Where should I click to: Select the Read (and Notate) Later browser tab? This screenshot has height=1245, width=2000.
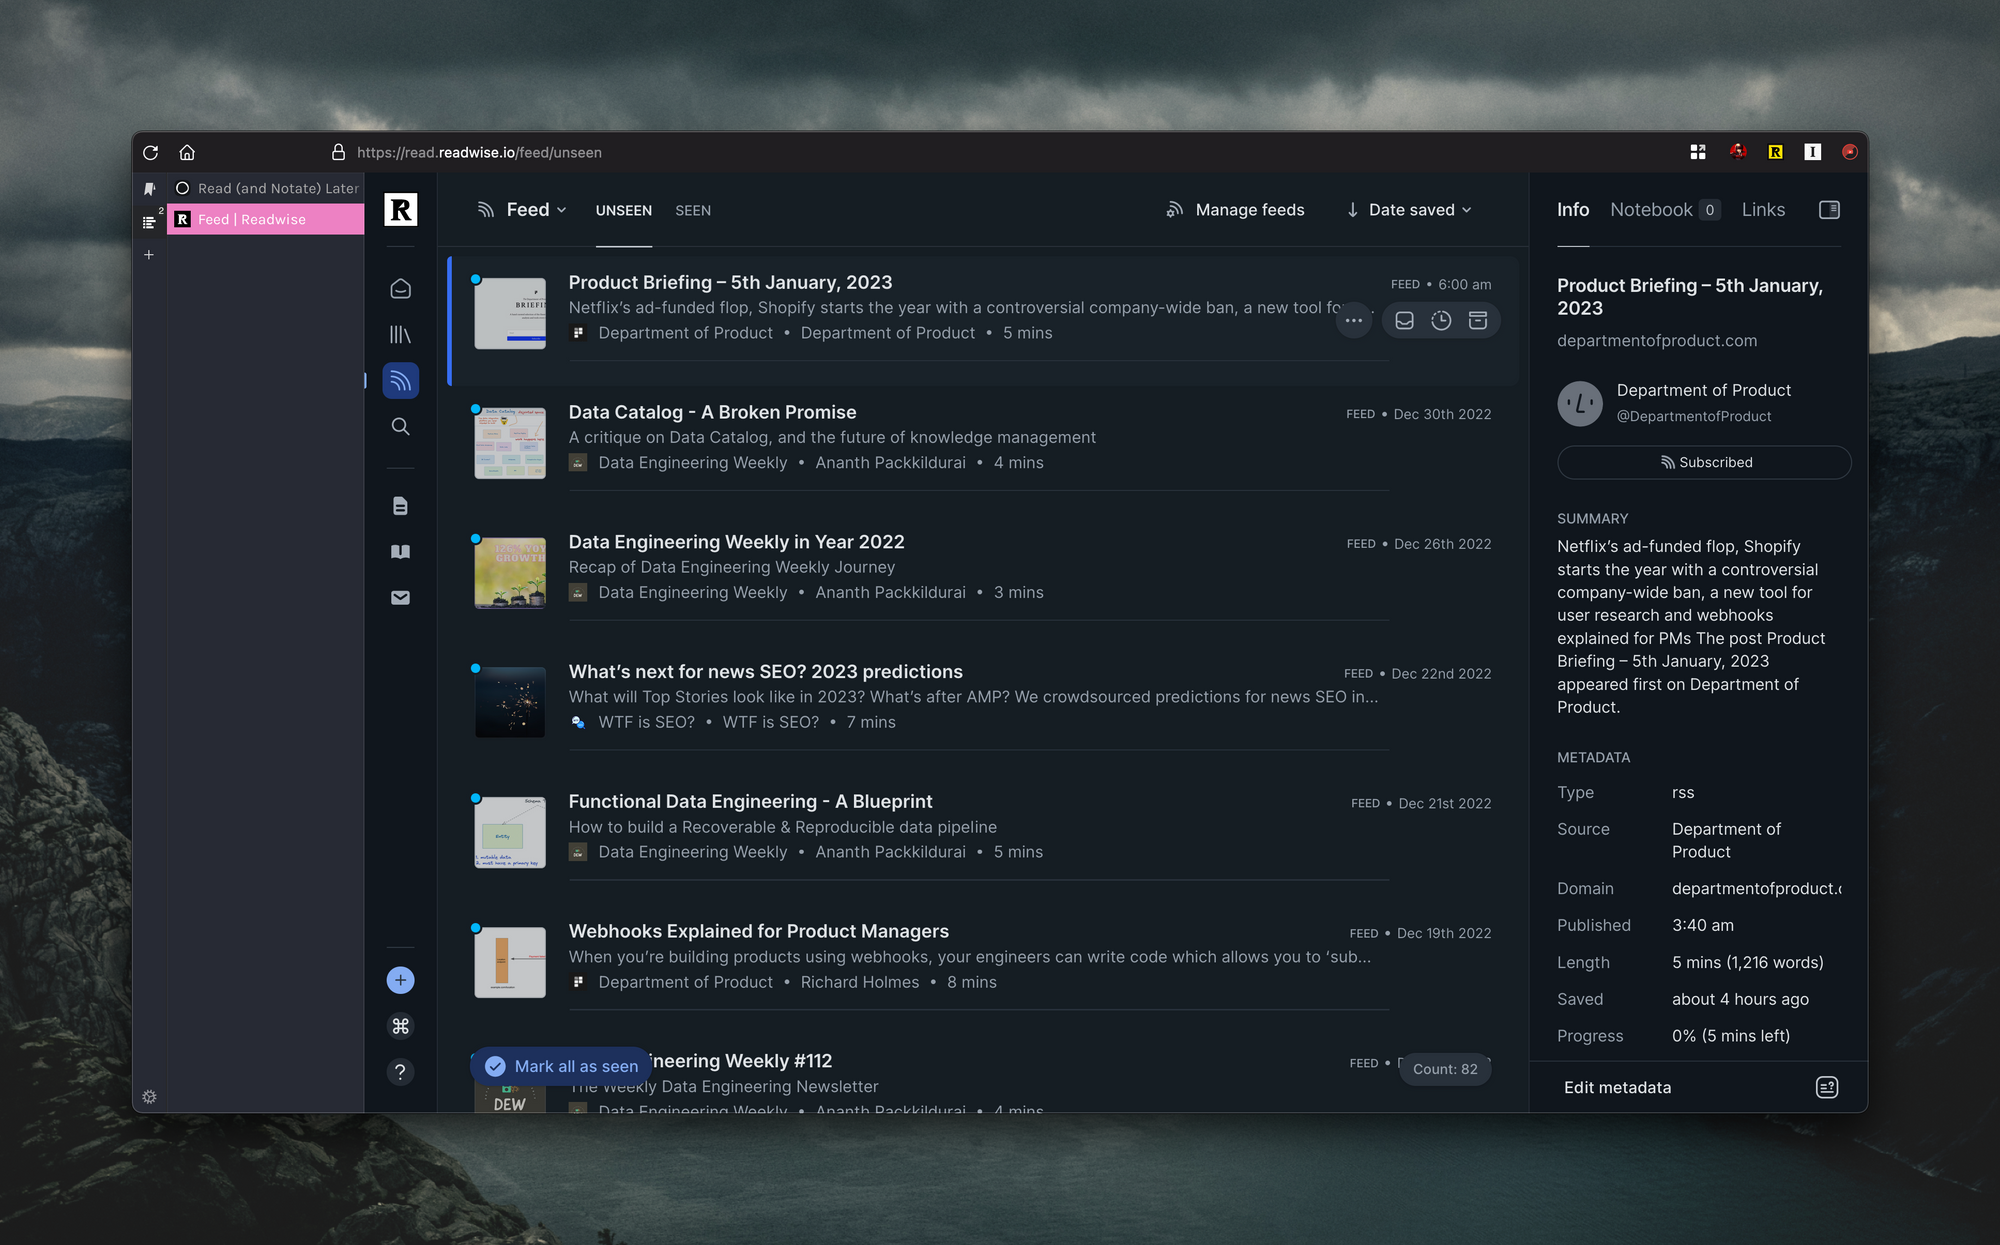pyautogui.click(x=266, y=188)
